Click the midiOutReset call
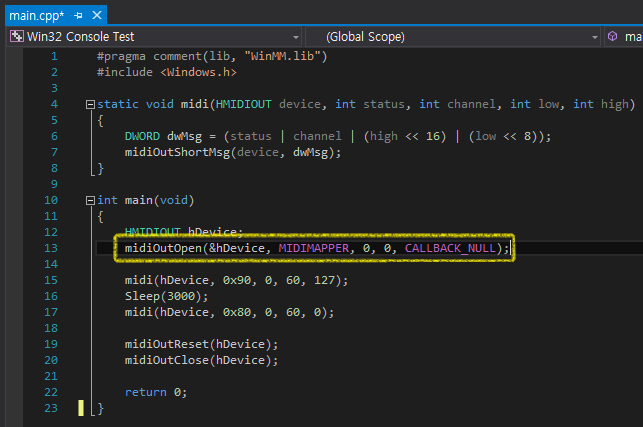This screenshot has height=427, width=643. [x=166, y=344]
